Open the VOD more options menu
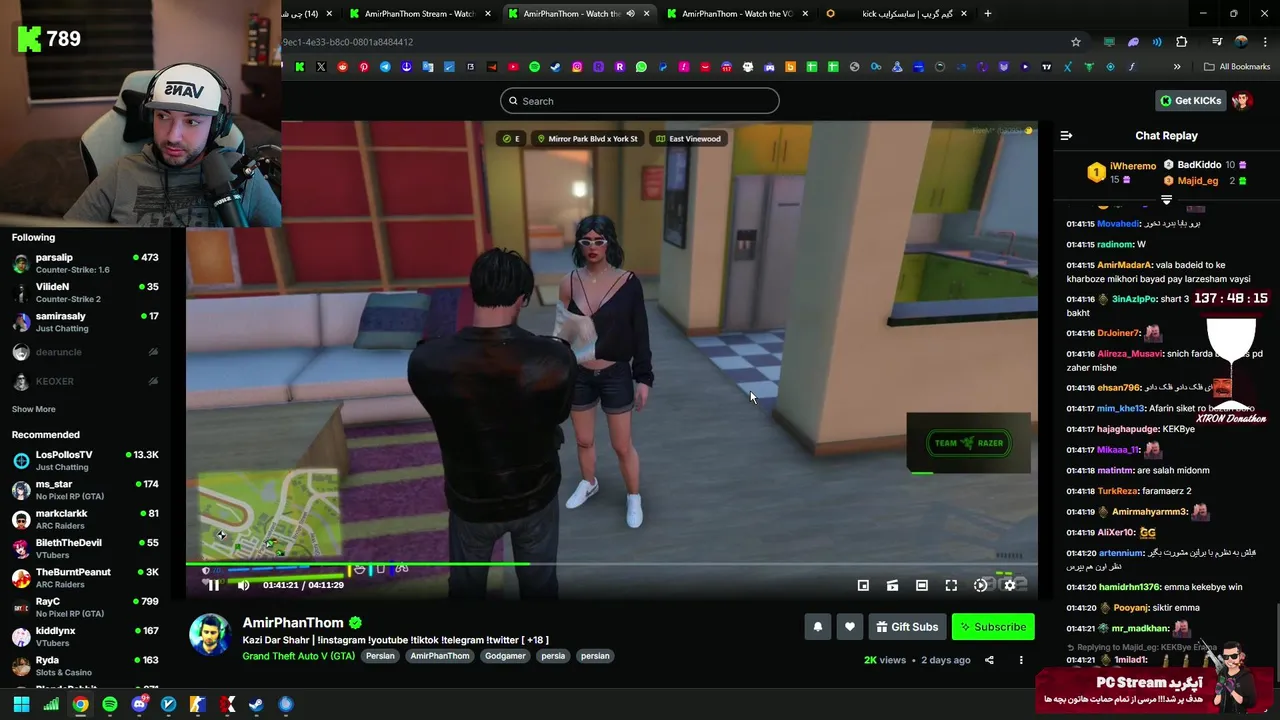The image size is (1280, 720). point(1021,660)
